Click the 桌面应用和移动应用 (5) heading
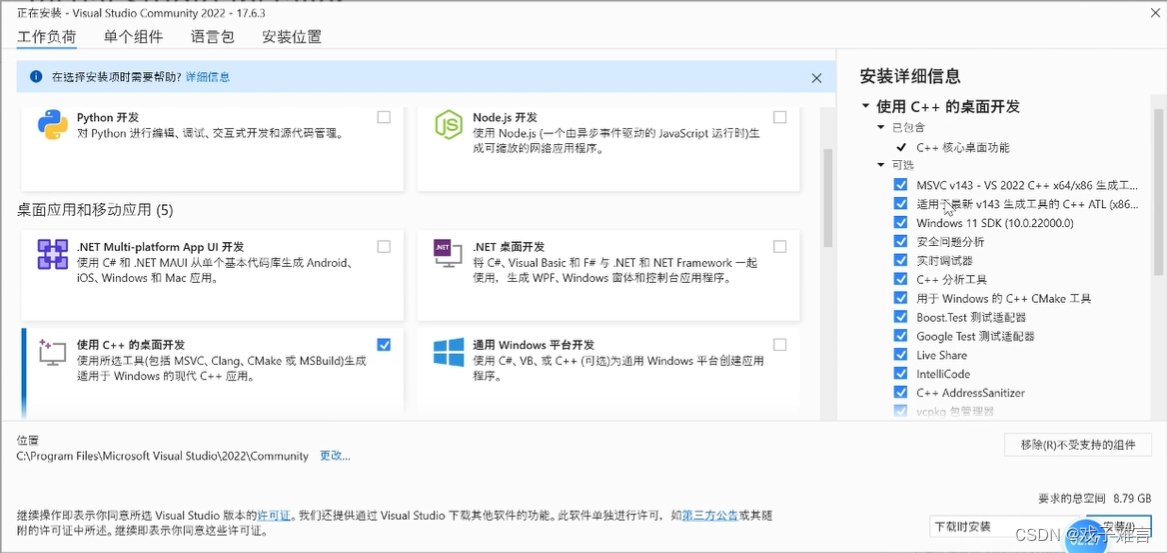This screenshot has width=1167, height=553. (x=95, y=211)
